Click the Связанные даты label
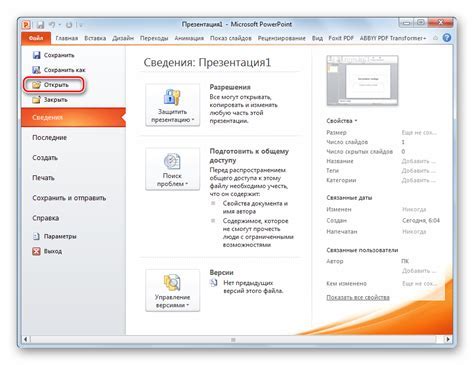Screen dimensions: 474x365 pyautogui.click(x=349, y=198)
